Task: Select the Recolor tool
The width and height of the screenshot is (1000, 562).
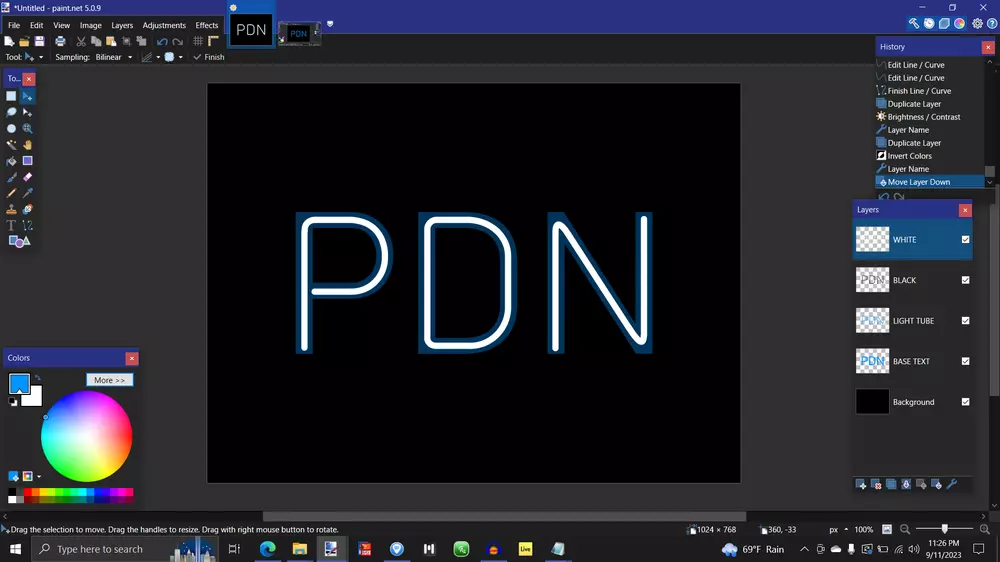Action: pos(27,209)
